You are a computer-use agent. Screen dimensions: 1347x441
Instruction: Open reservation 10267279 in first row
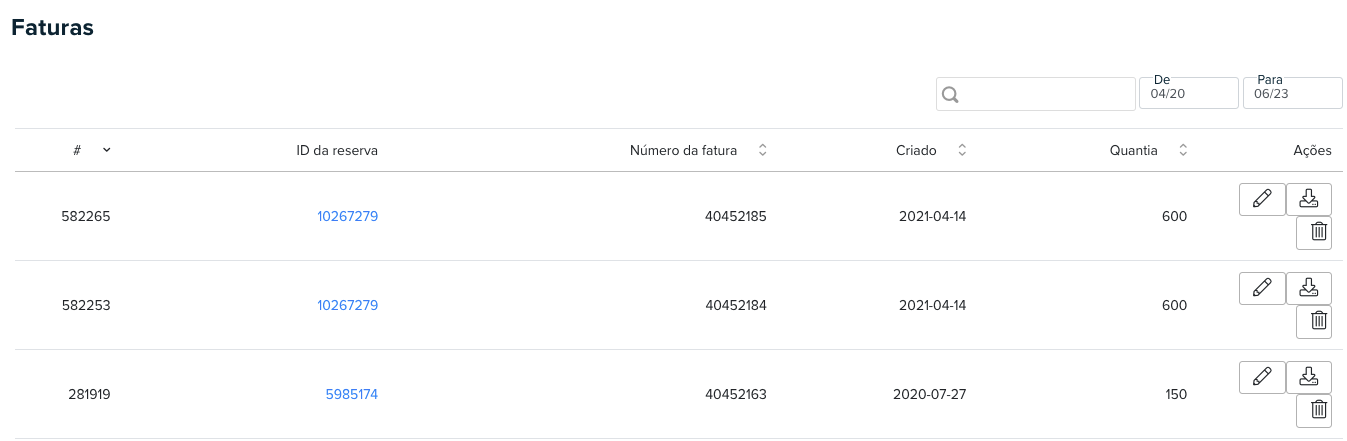(347, 216)
